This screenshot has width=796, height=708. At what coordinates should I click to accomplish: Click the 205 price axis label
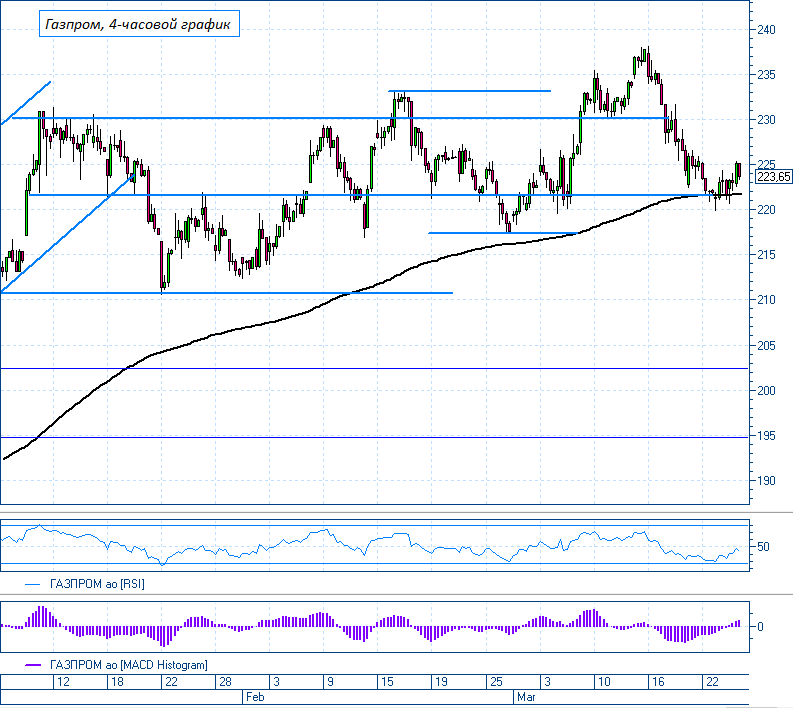(767, 346)
